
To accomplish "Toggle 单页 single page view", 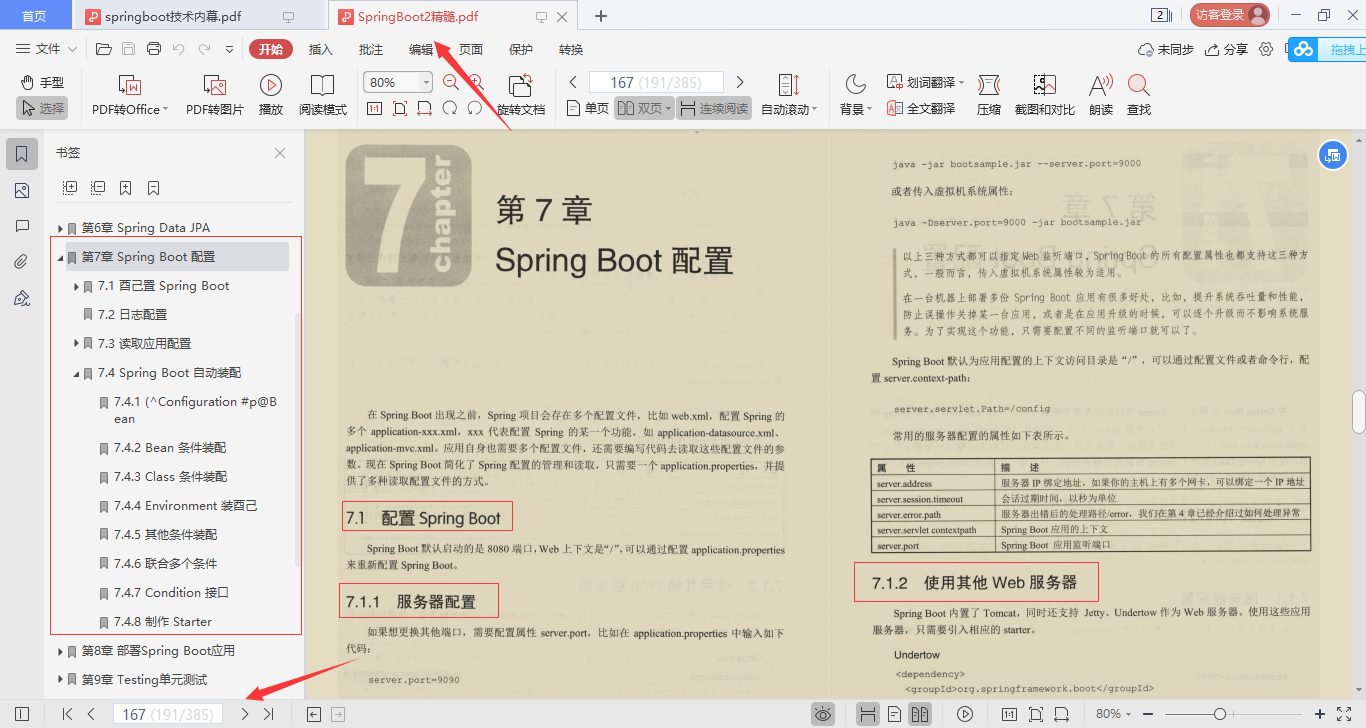I will pos(588,108).
